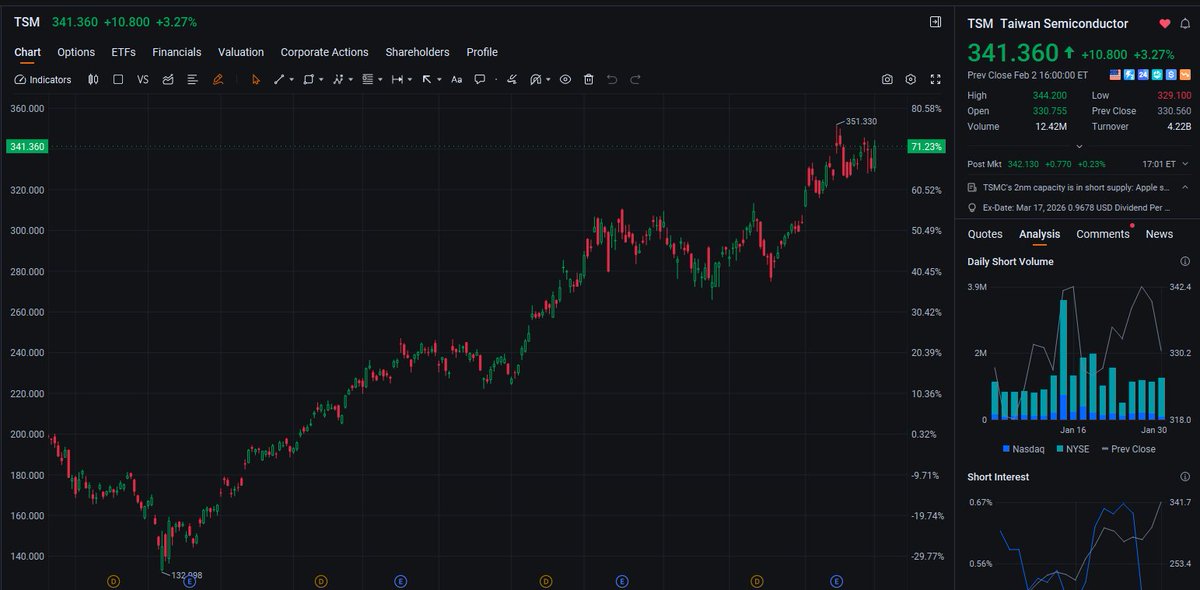Expand the zigzag pattern tool dropdown arrow
The image size is (1200, 590).
pyautogui.click(x=351, y=79)
